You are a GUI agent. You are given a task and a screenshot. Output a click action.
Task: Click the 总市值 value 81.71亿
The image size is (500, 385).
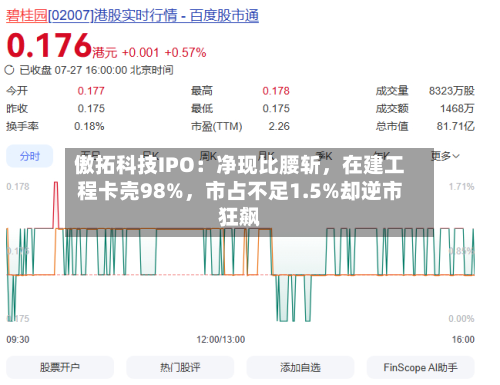pos(456,126)
